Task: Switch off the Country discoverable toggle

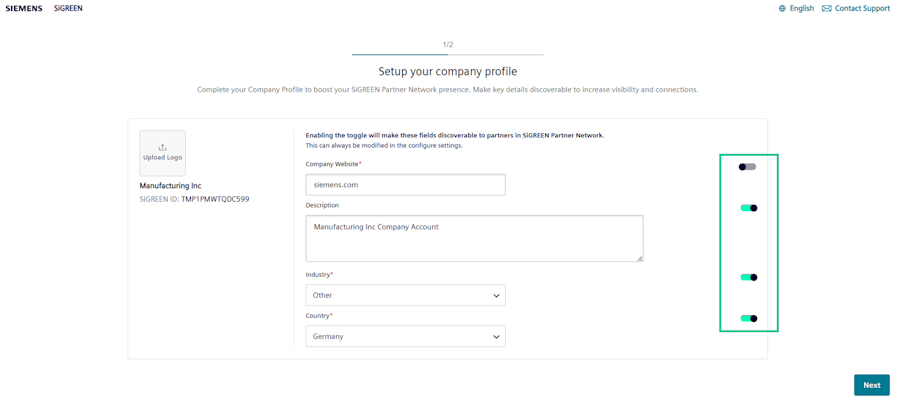Action: click(748, 318)
